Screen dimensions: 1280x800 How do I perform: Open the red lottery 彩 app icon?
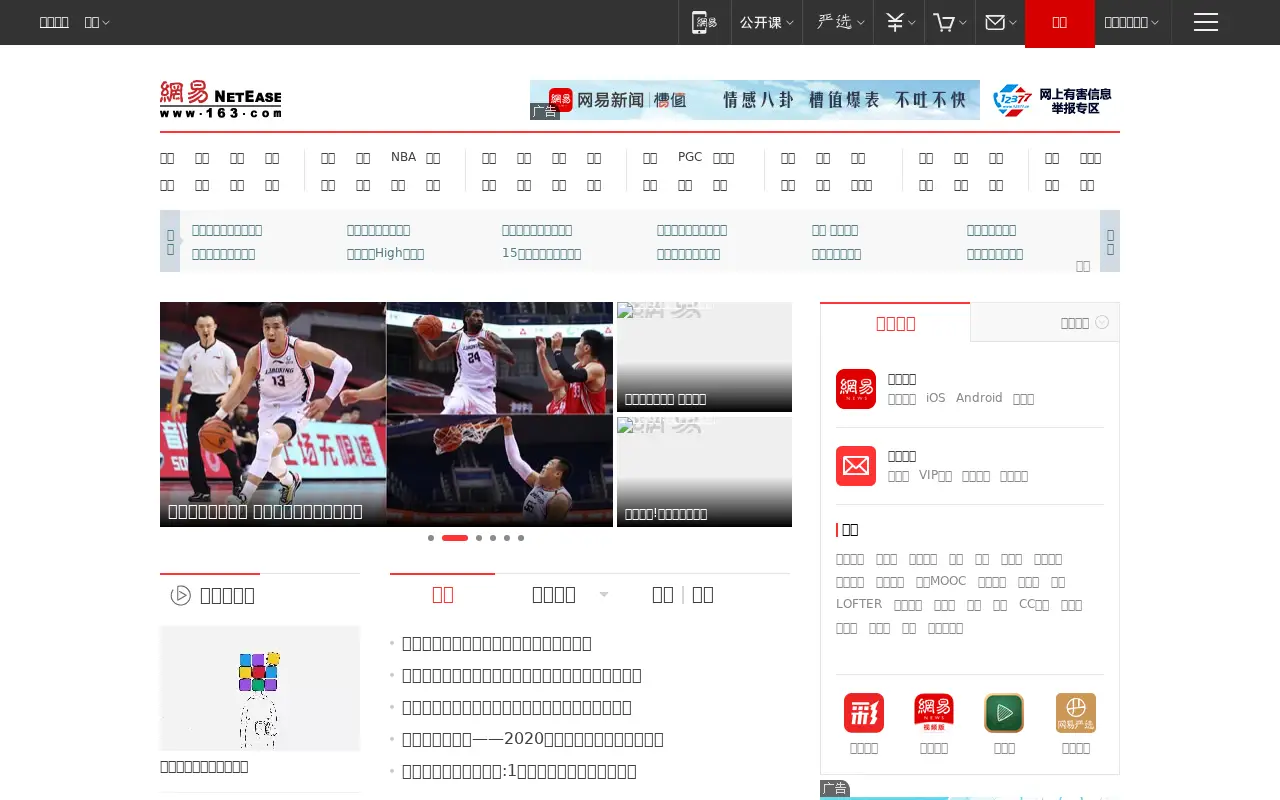click(864, 713)
